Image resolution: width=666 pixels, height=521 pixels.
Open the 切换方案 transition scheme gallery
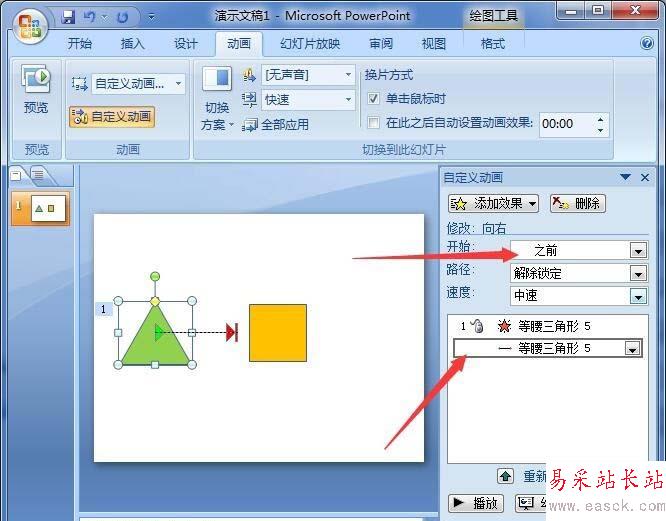point(217,99)
